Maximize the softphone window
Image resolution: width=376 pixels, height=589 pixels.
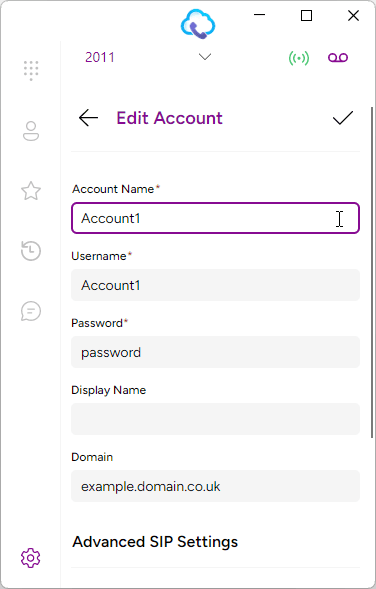click(307, 15)
